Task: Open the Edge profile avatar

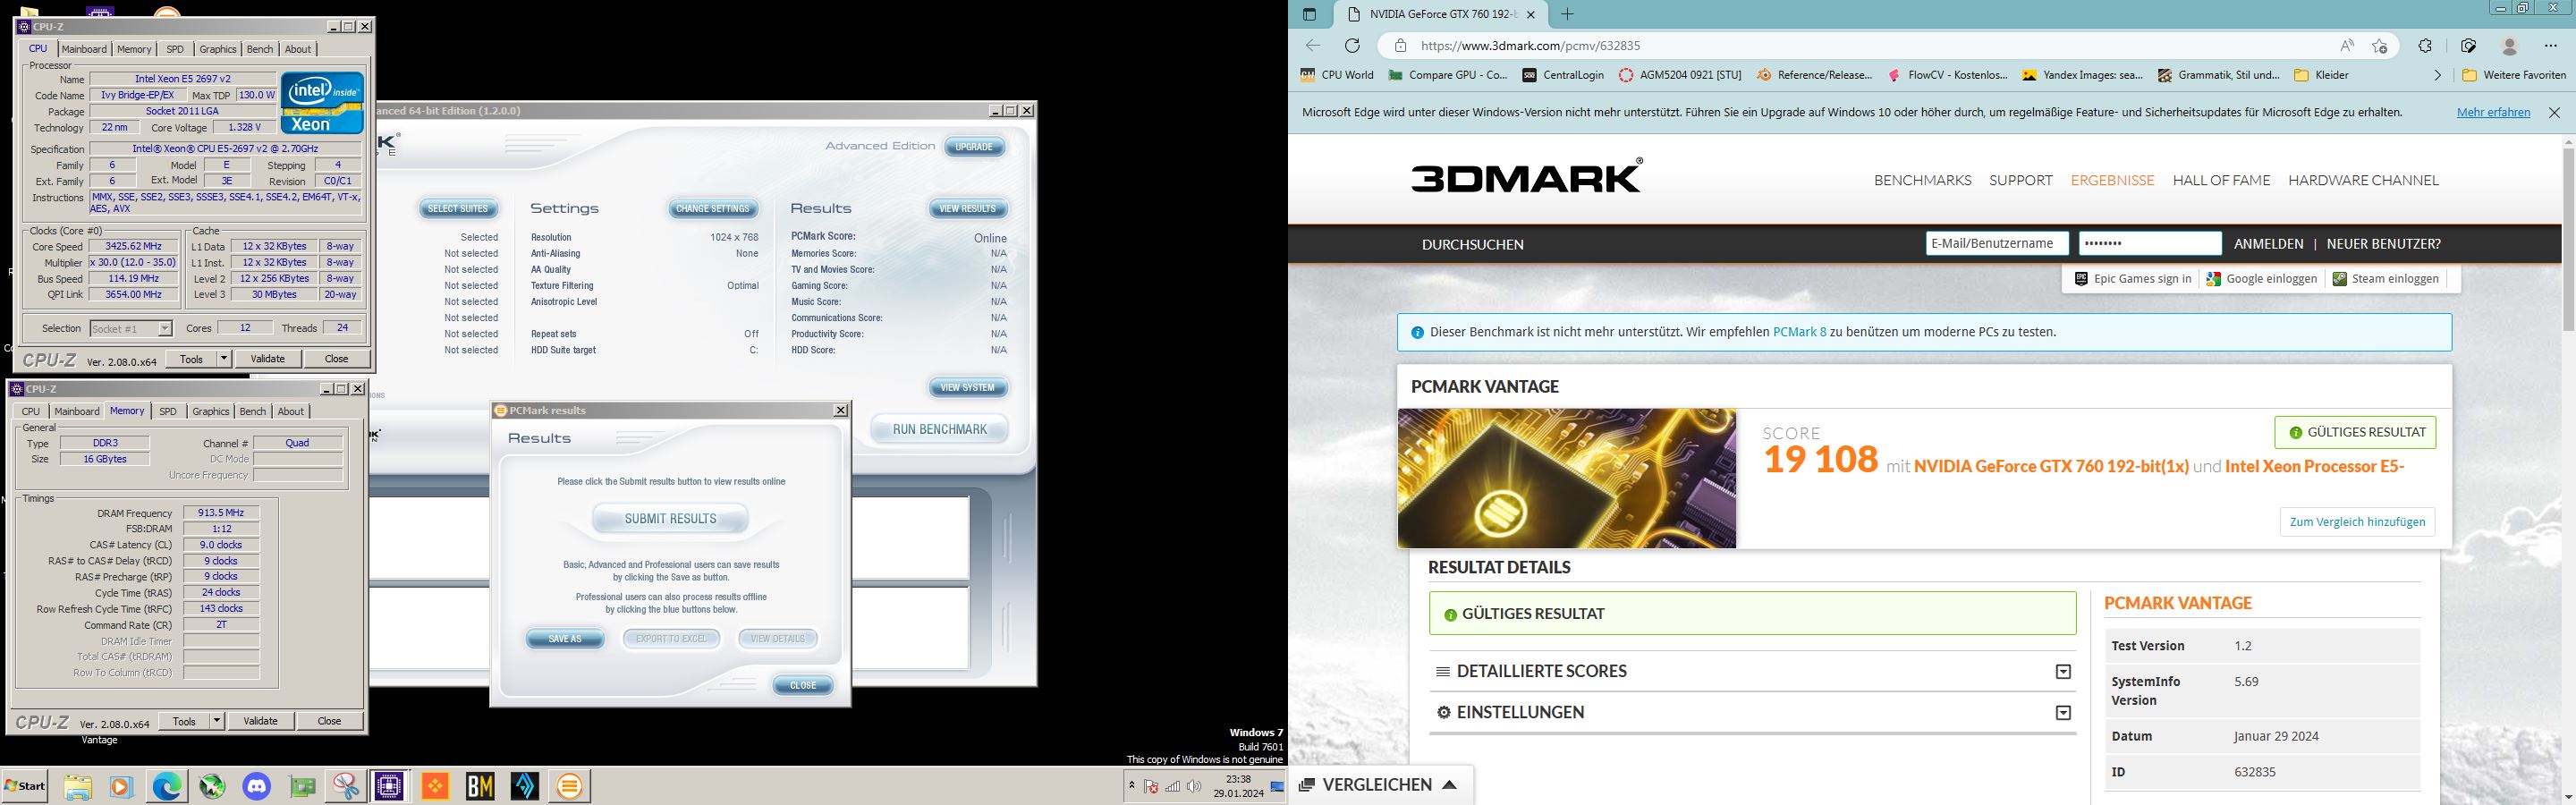Action: click(x=2509, y=46)
